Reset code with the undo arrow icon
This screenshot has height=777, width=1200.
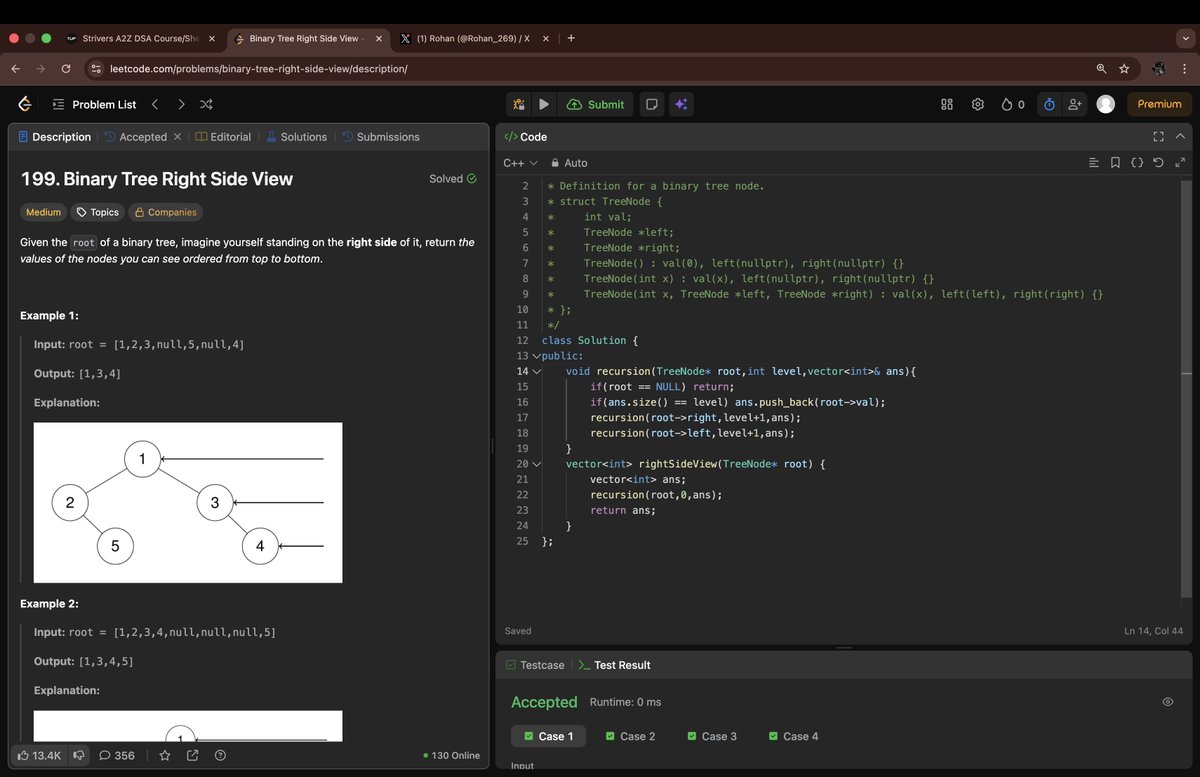pyautogui.click(x=1158, y=162)
